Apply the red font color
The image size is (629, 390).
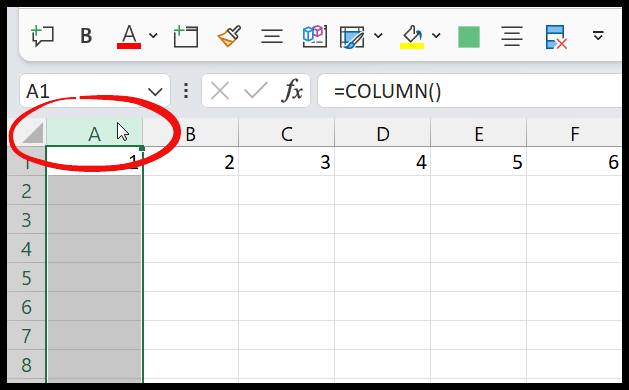[129, 37]
